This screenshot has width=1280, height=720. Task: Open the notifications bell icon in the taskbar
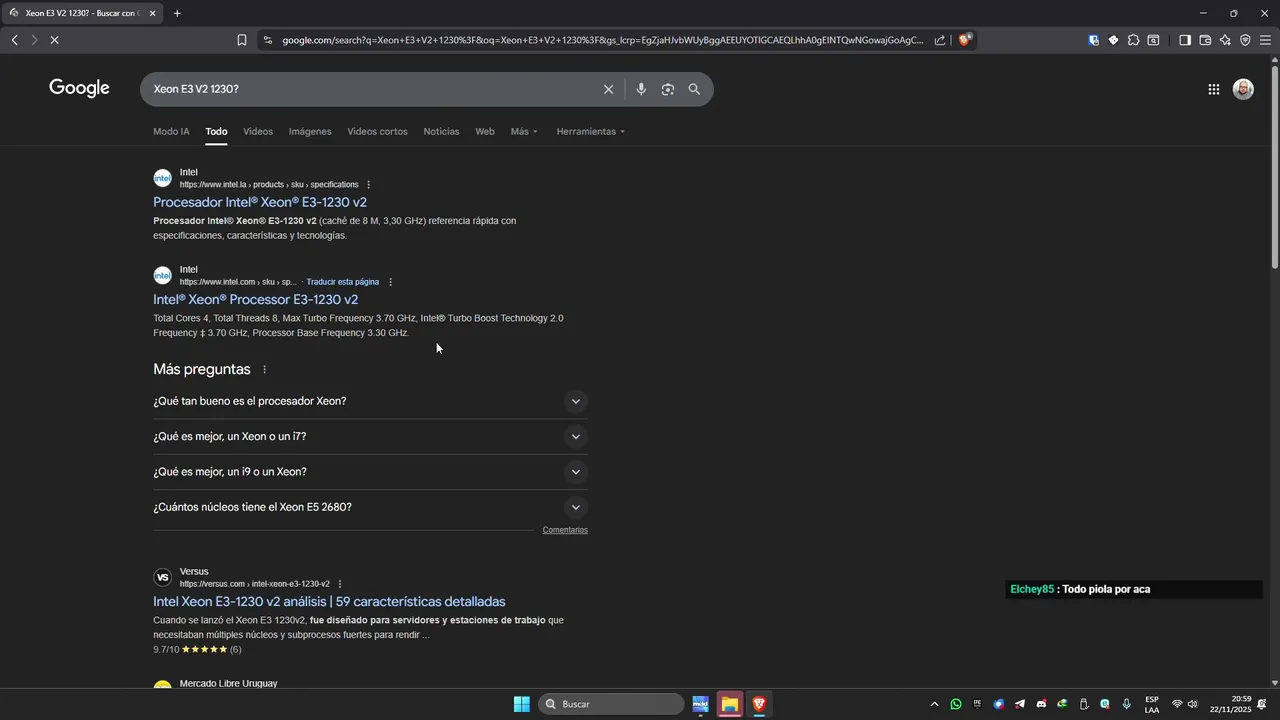click(x=1262, y=704)
